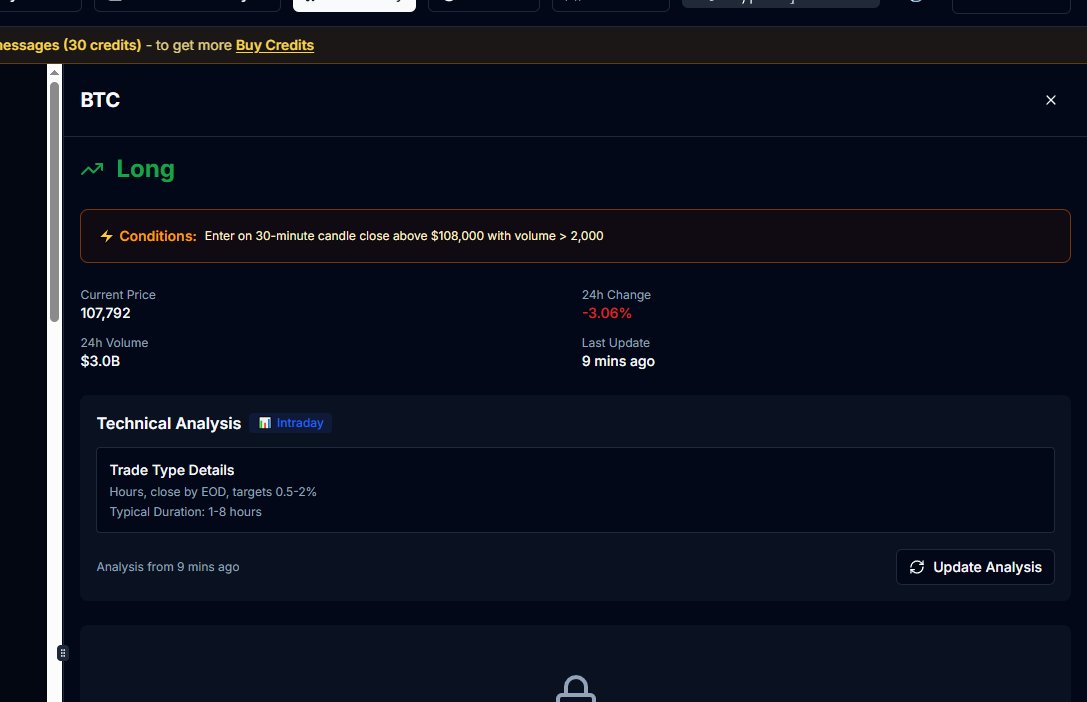Click the BTC panel title
Screen dimensions: 1087x702
pyautogui.click(x=101, y=100)
